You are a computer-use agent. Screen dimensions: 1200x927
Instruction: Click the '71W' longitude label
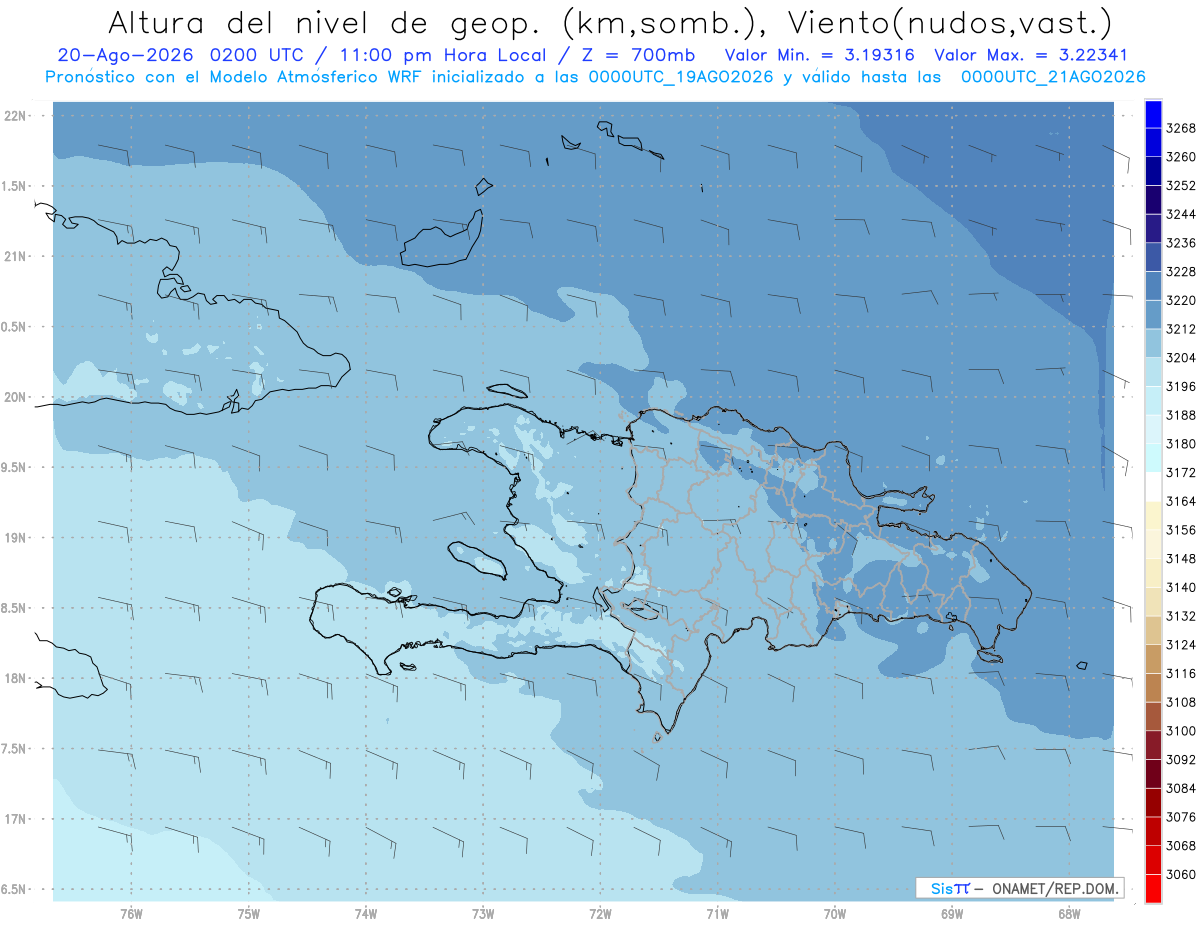[717, 914]
